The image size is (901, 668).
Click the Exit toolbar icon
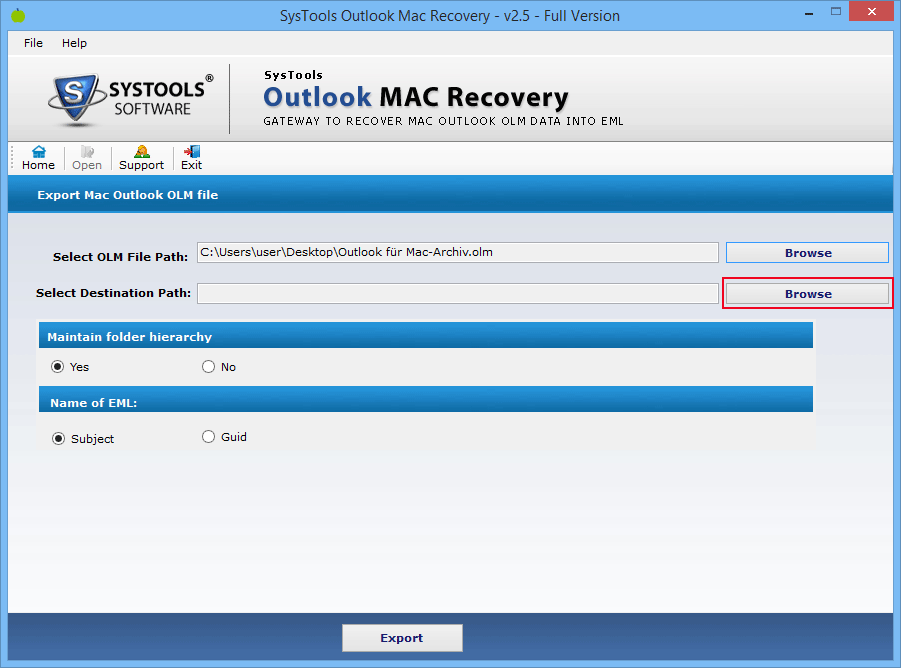(191, 158)
